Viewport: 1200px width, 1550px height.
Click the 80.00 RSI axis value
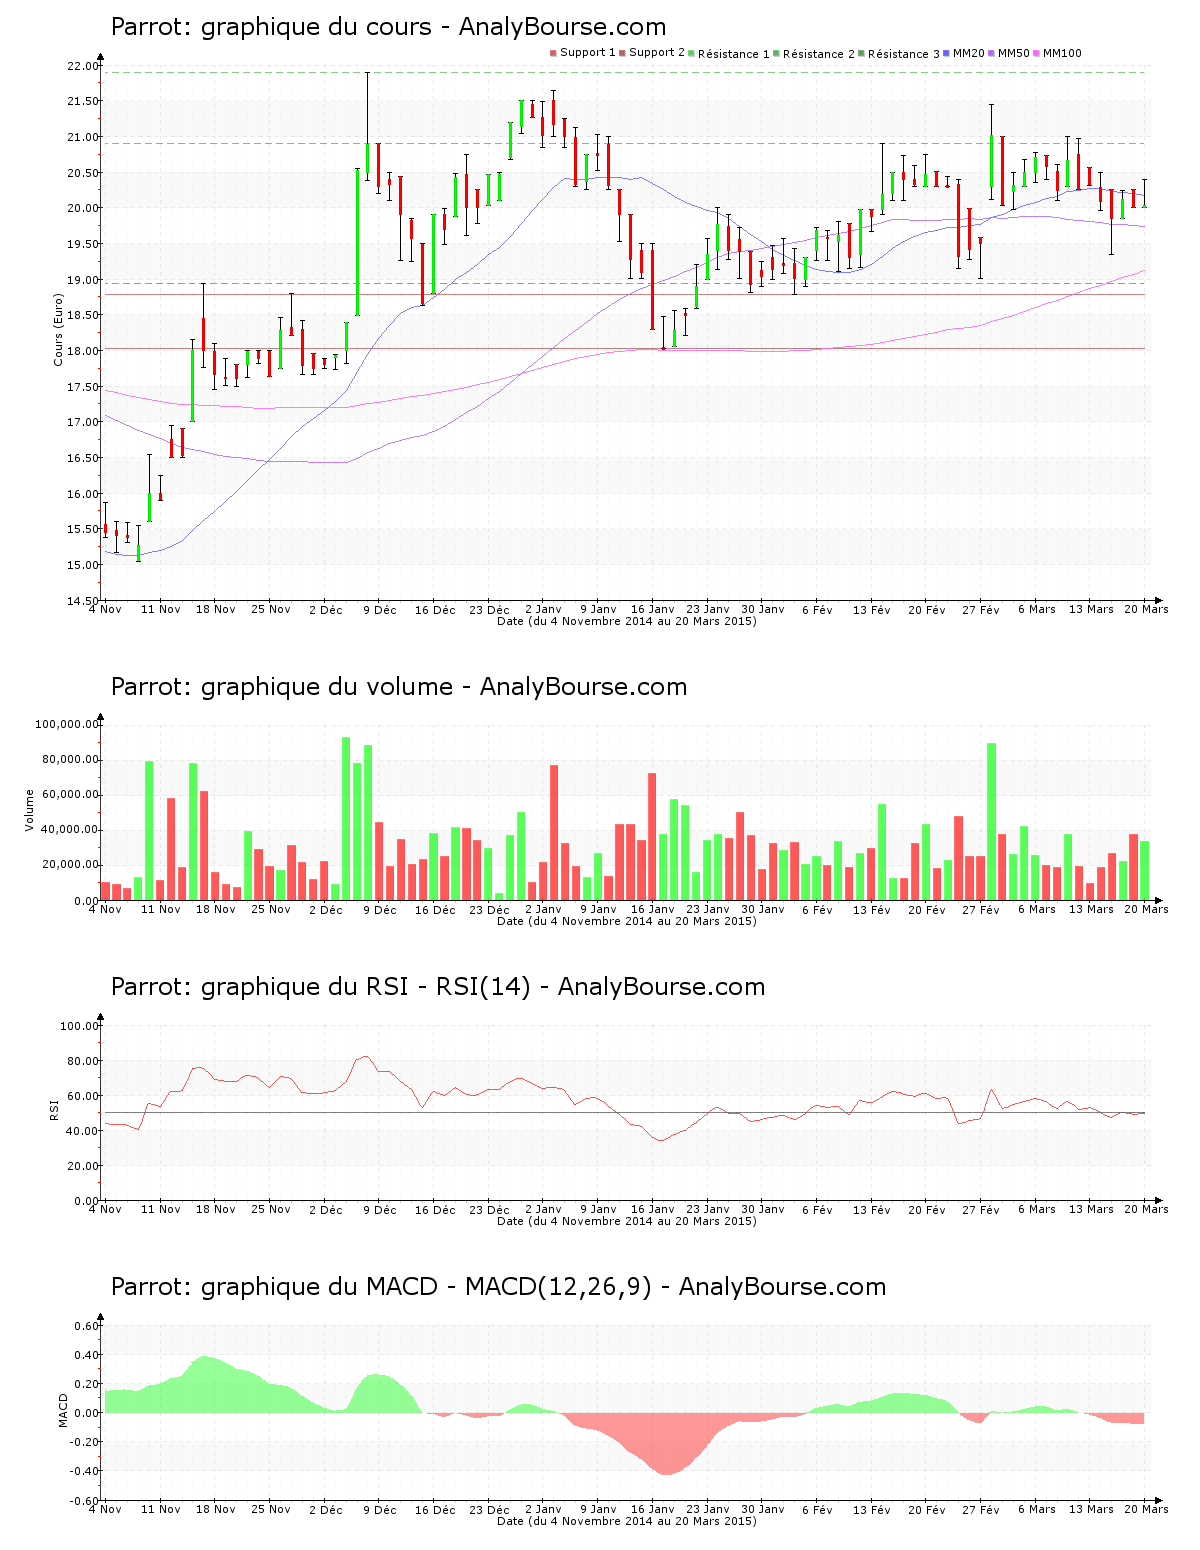point(83,1061)
